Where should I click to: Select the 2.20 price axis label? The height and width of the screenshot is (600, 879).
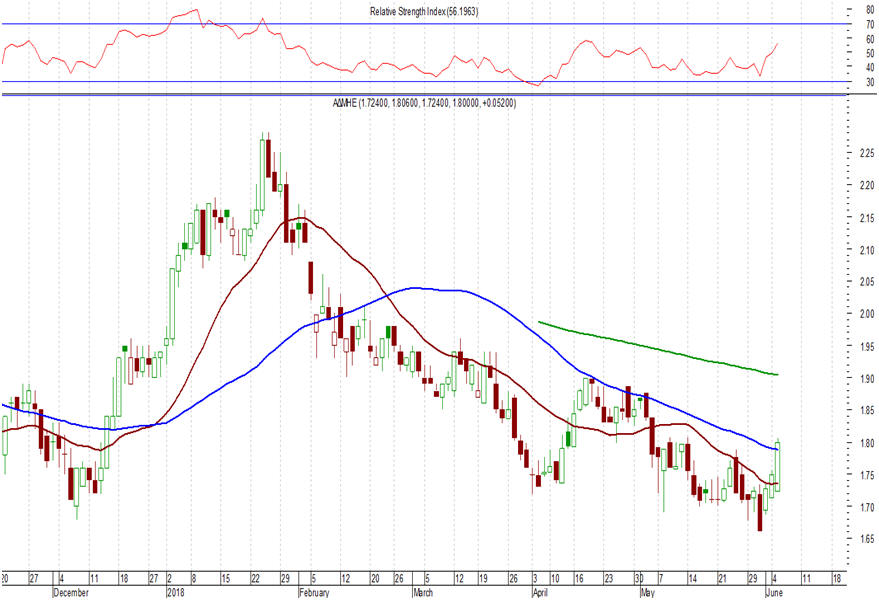click(867, 185)
